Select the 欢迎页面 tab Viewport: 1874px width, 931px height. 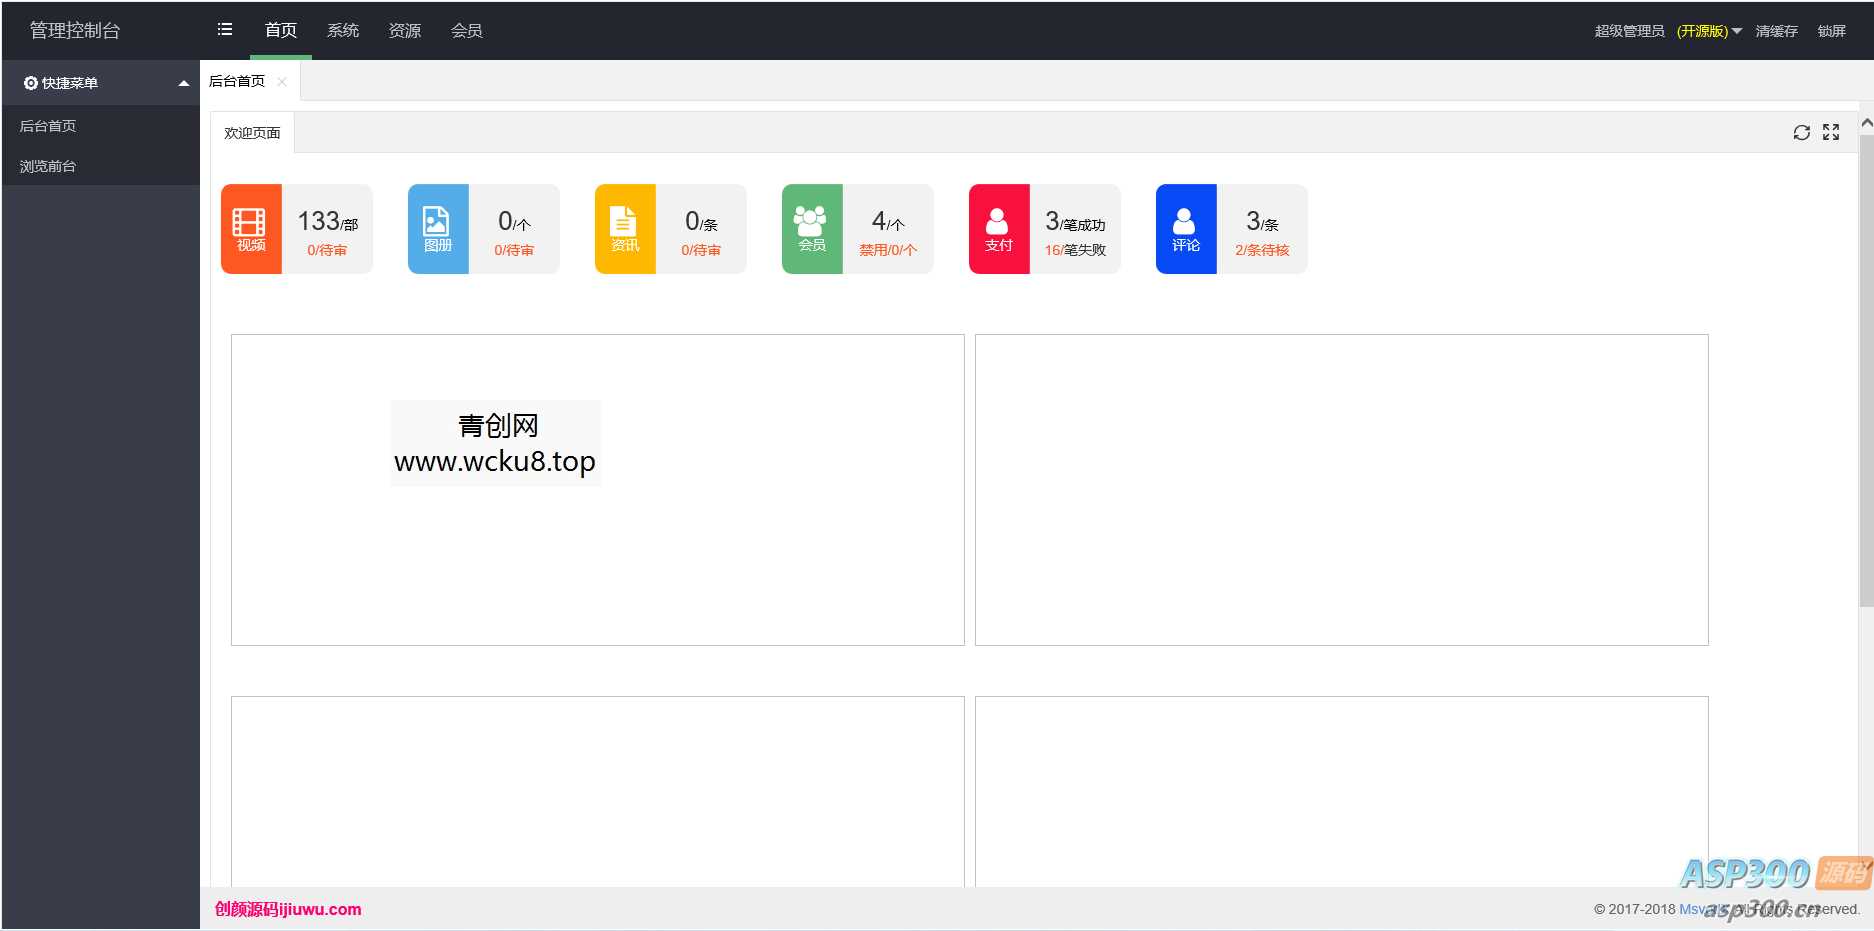pos(252,133)
